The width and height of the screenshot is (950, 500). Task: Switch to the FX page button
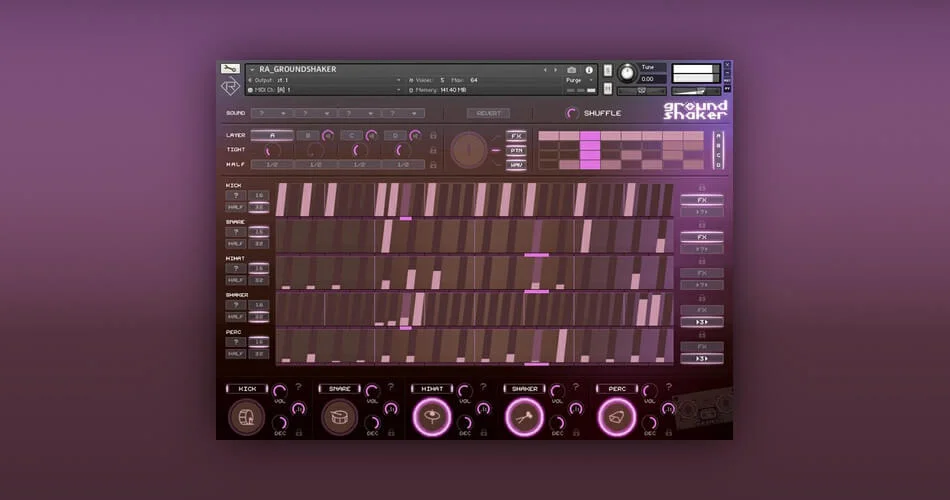pyautogui.click(x=516, y=136)
